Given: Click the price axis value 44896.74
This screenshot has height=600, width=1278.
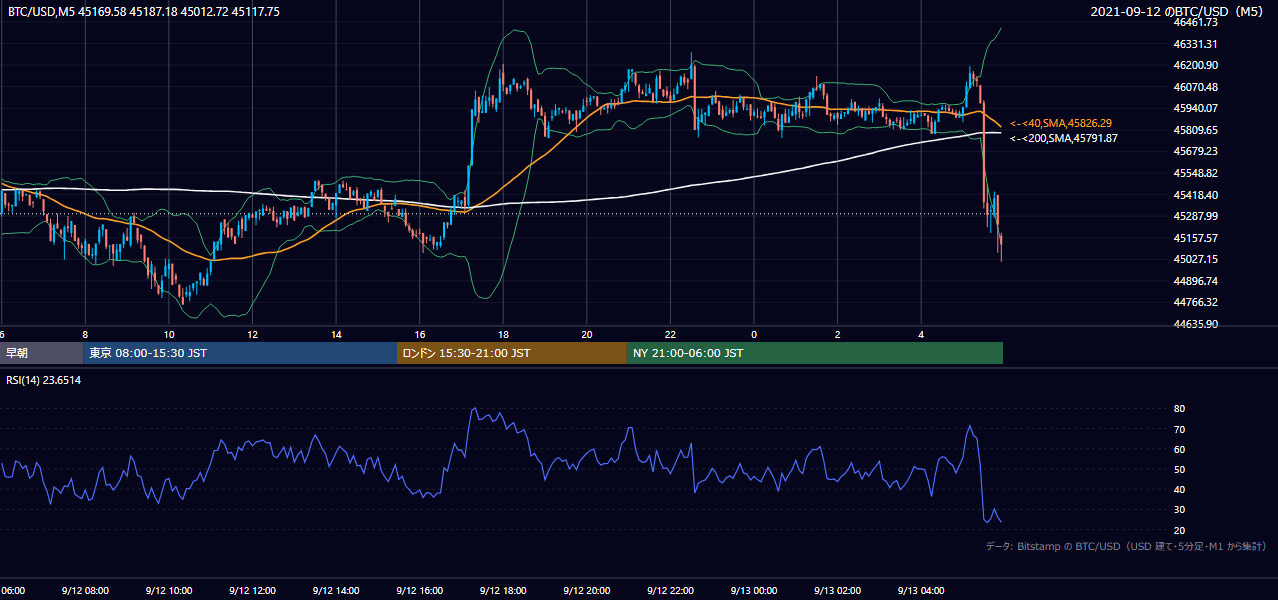Looking at the screenshot, I should tap(1195, 281).
